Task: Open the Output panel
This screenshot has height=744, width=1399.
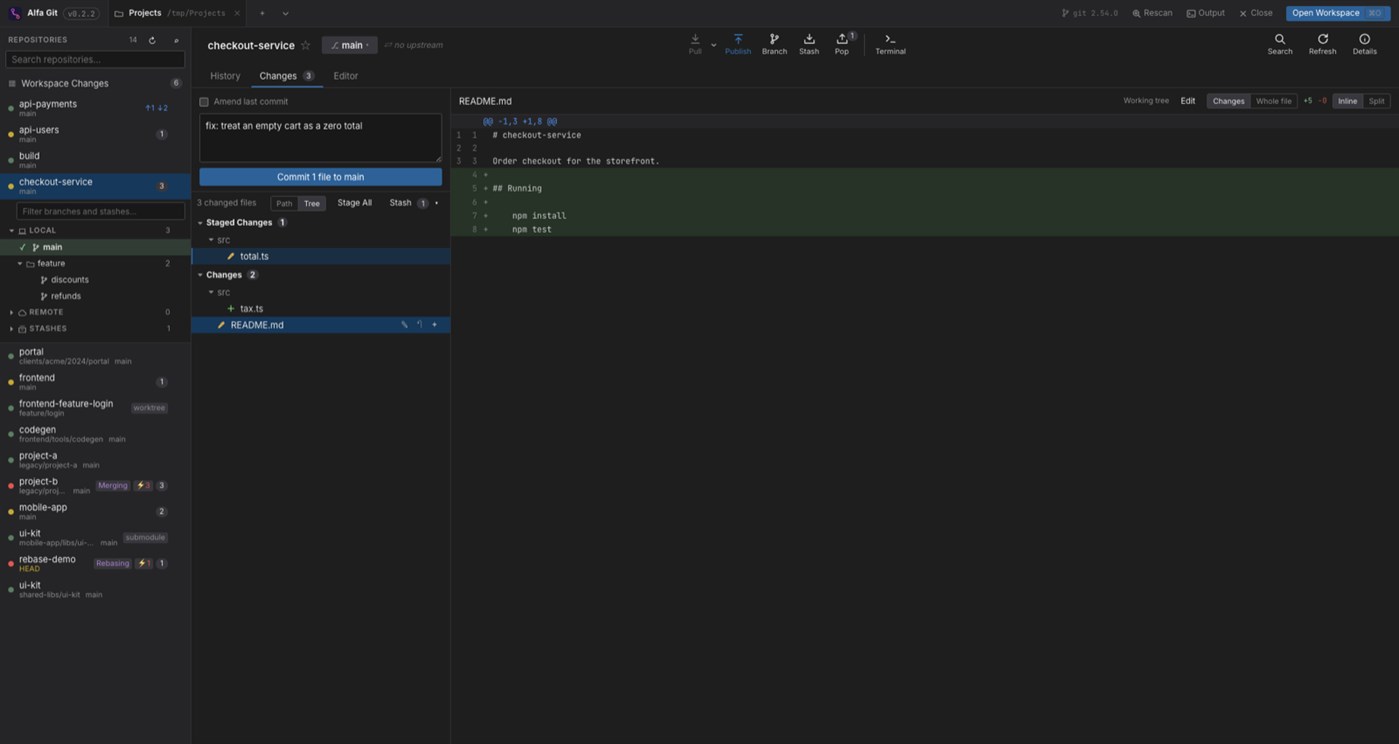Action: pos(1205,13)
